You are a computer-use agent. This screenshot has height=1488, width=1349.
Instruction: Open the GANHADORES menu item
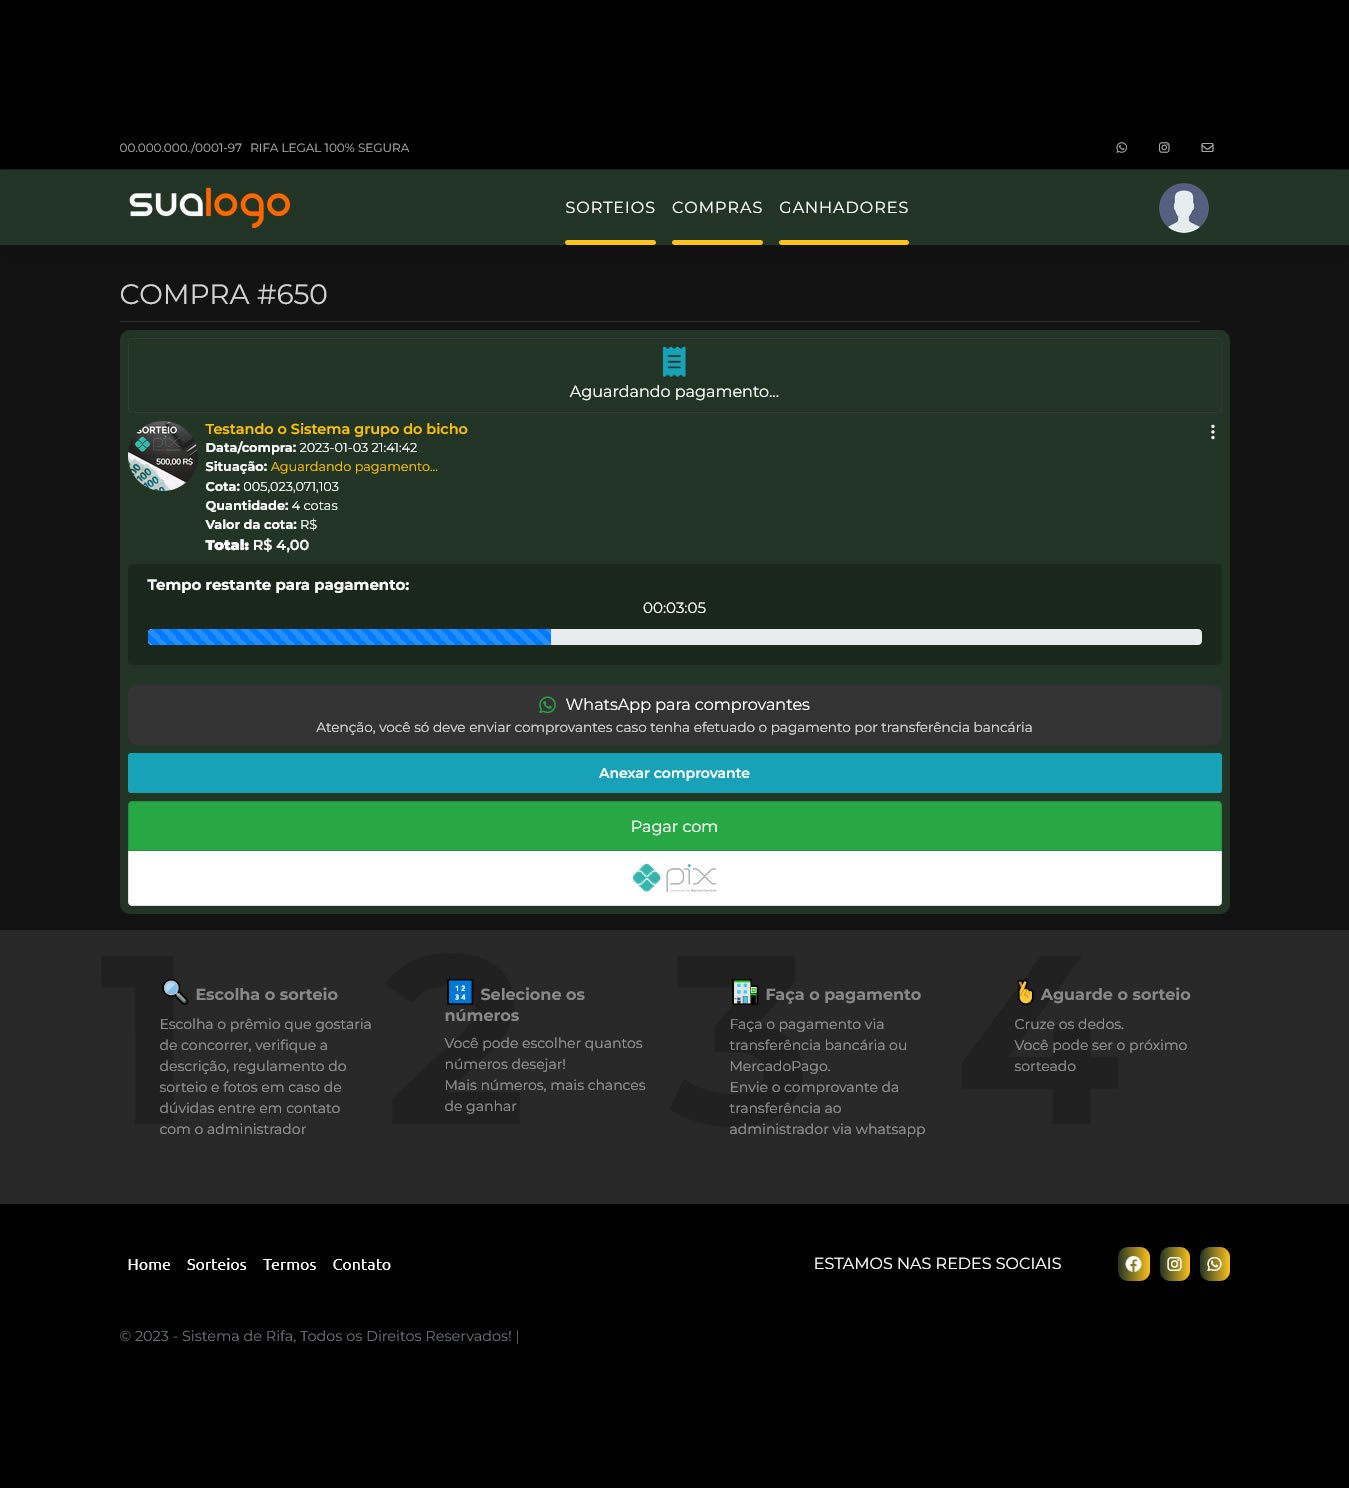tap(843, 207)
